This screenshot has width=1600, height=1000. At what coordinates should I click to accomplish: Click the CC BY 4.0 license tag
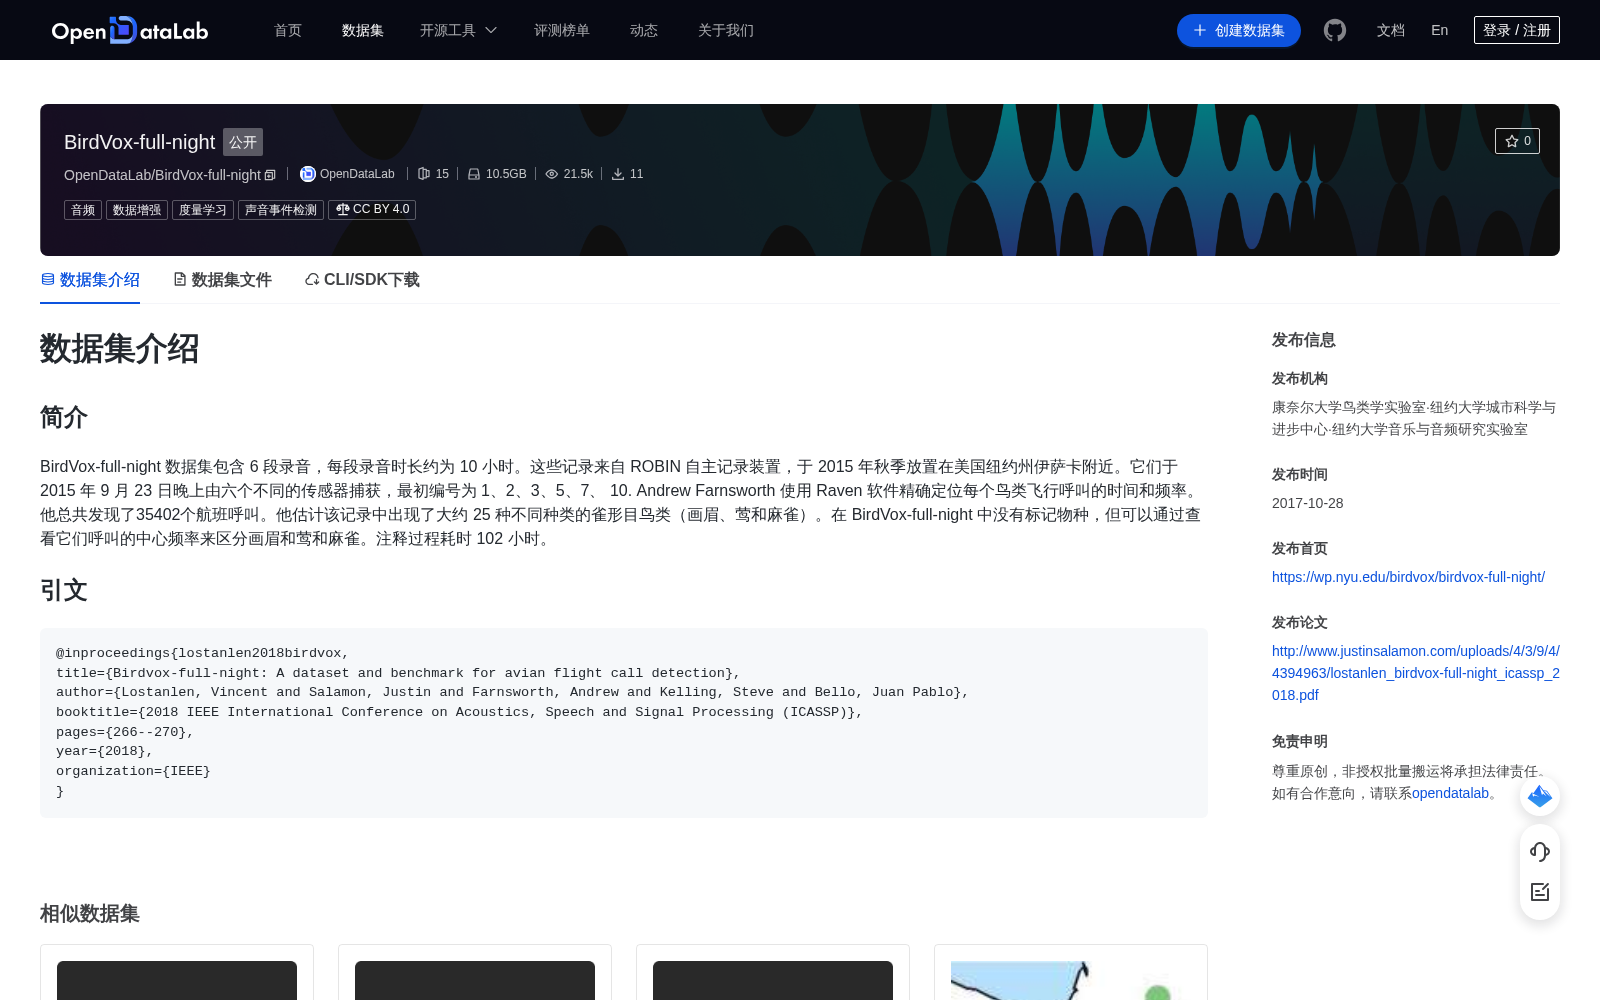372,210
